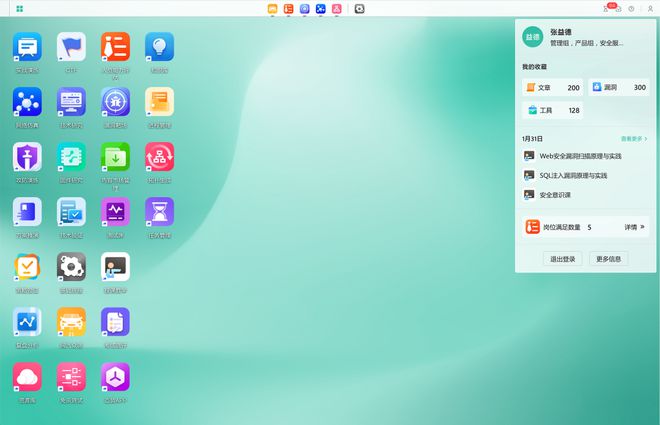Image resolution: width=660 pixels, height=425 pixels.
Task: Click the 益德 round avatar
Action: 532,37
